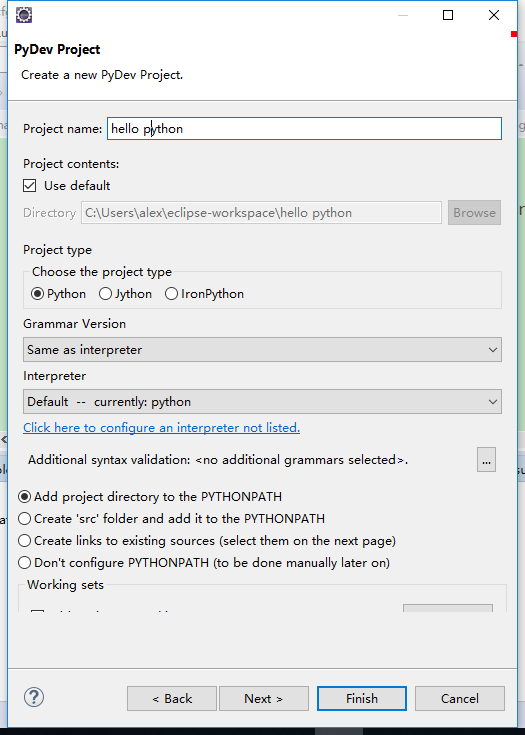Image resolution: width=525 pixels, height=735 pixels.
Task: Uncheck the Use default checkbox
Action: pyautogui.click(x=30, y=186)
